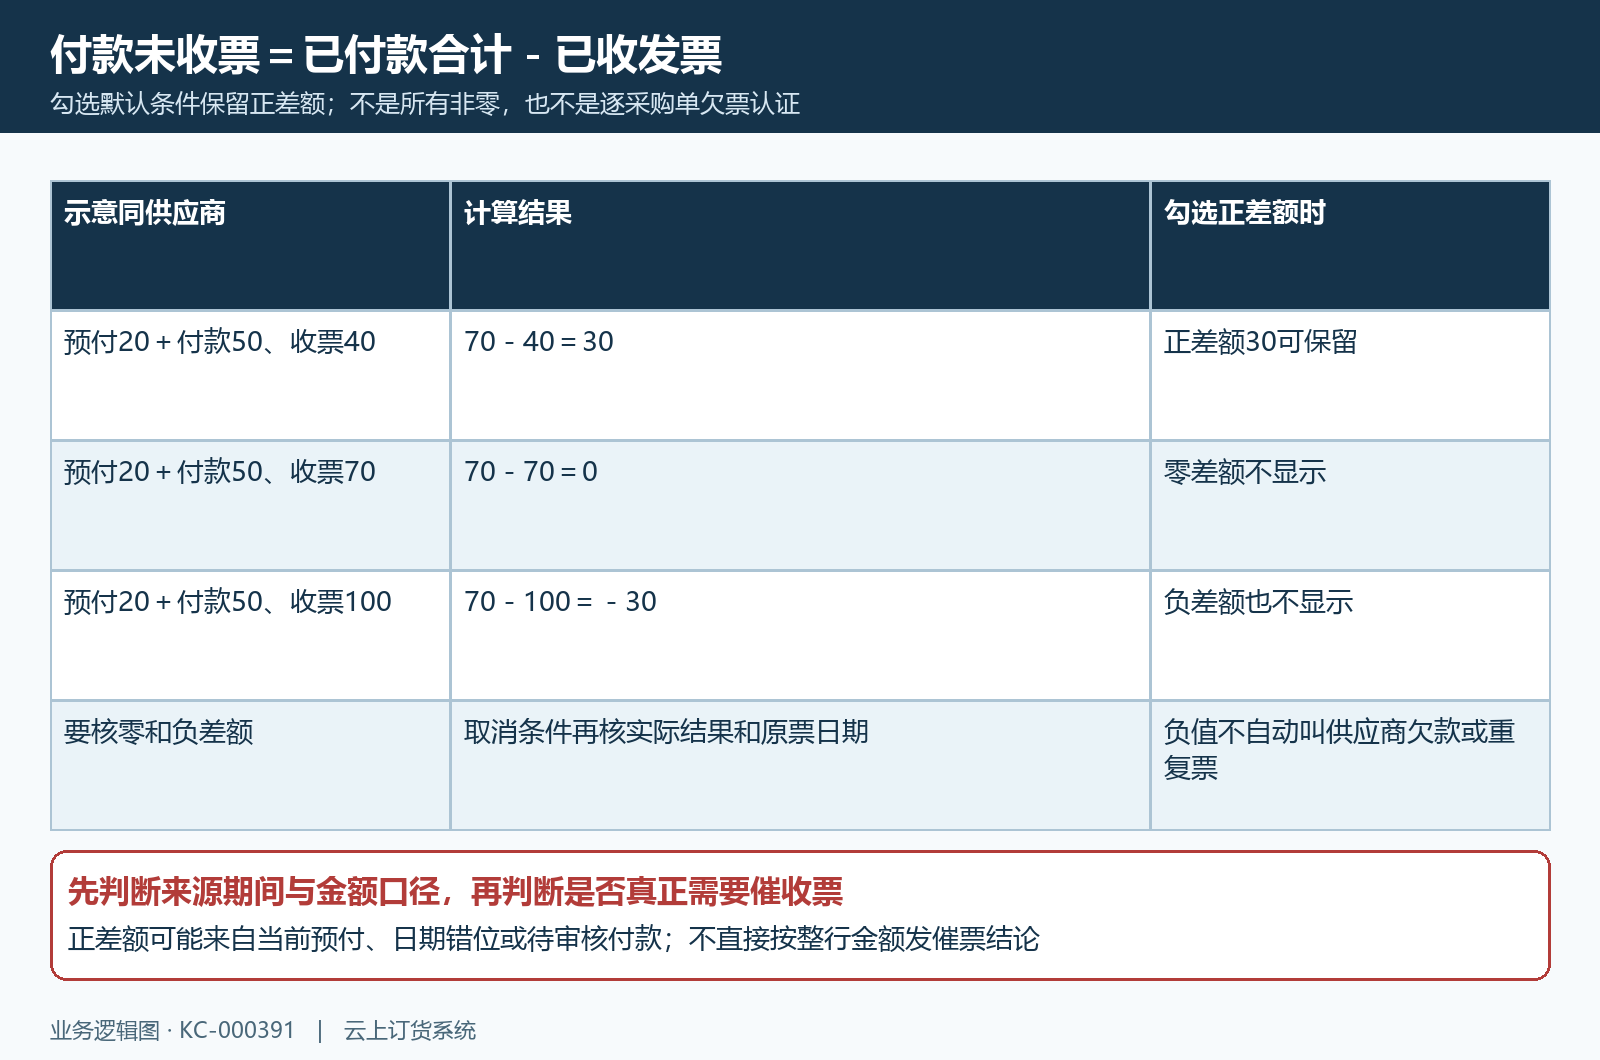The width and height of the screenshot is (1600, 1060).
Task: Select the 勾选正差额时 column header
Action: 1350,245
